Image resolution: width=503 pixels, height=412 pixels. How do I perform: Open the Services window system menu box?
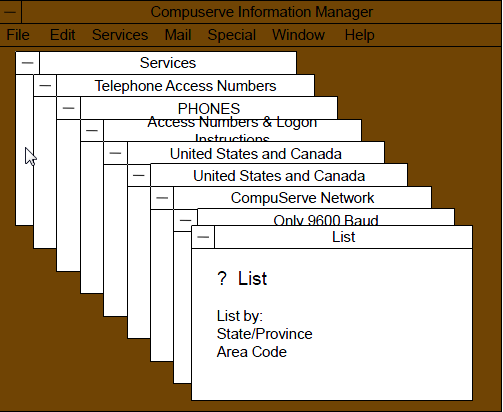pos(27,63)
